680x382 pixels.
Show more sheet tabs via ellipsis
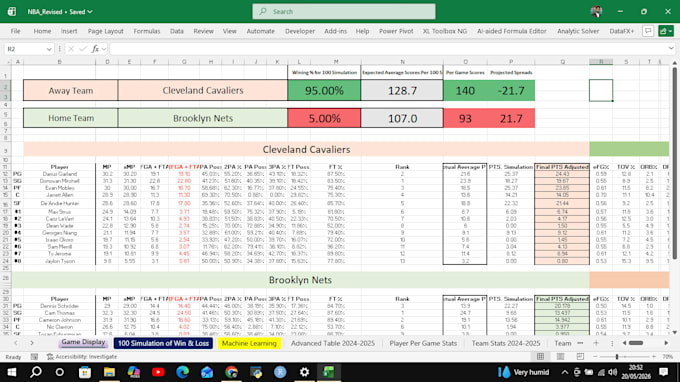point(580,343)
